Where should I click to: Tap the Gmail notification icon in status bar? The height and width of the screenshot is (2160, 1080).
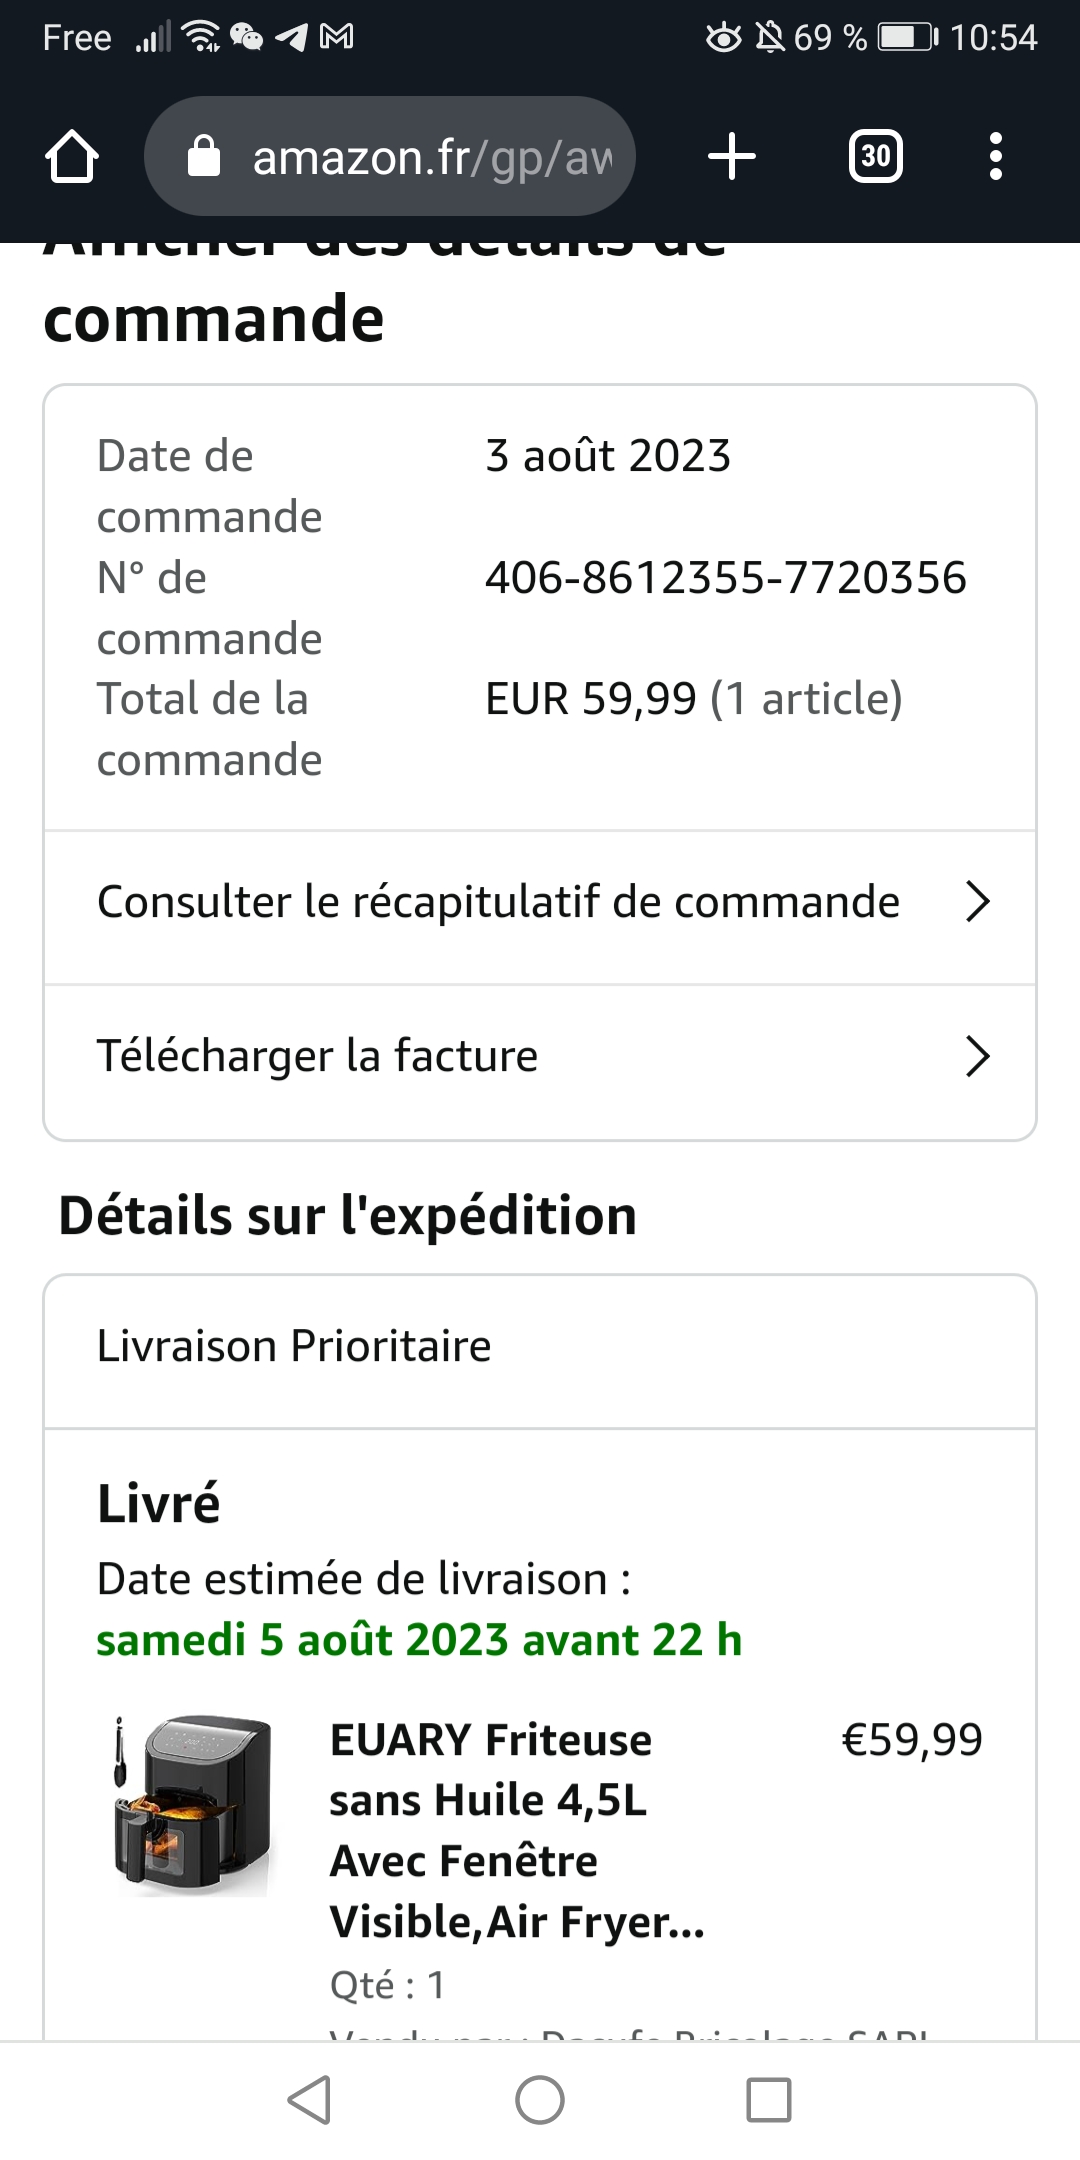pos(336,38)
